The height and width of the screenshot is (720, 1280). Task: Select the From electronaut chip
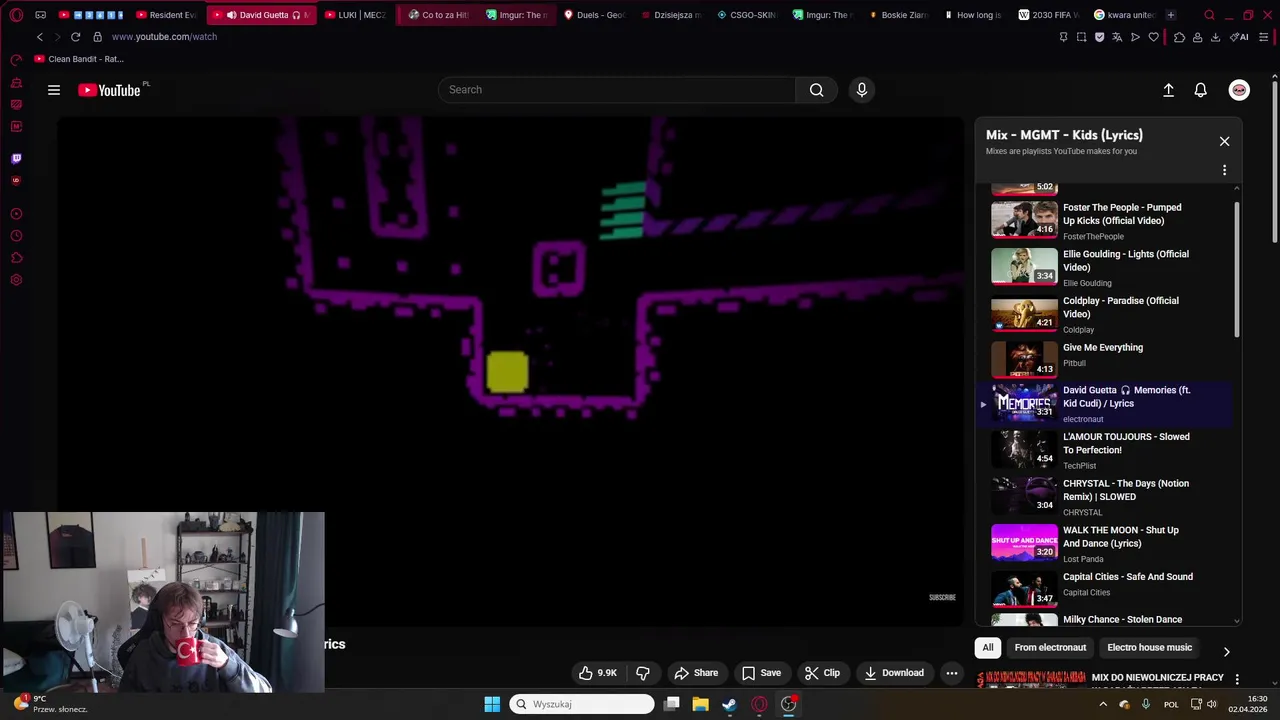tap(1050, 648)
